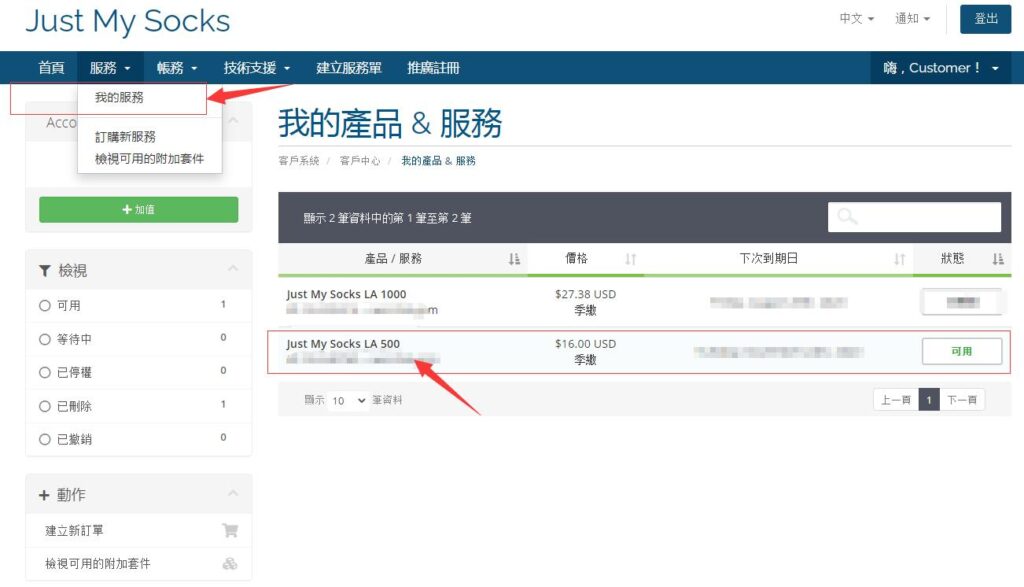
Task: Click the 登出 logout button
Action: click(x=985, y=19)
